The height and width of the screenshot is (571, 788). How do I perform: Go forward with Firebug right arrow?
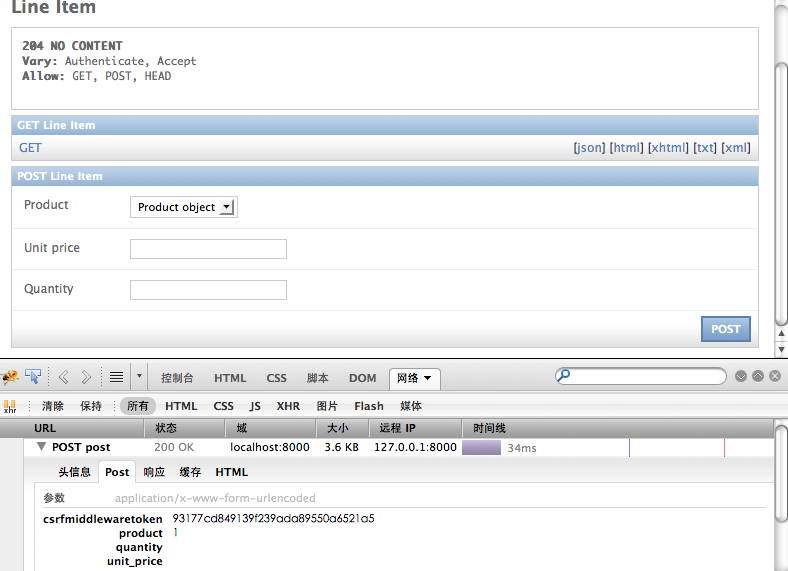pyautogui.click(x=86, y=377)
